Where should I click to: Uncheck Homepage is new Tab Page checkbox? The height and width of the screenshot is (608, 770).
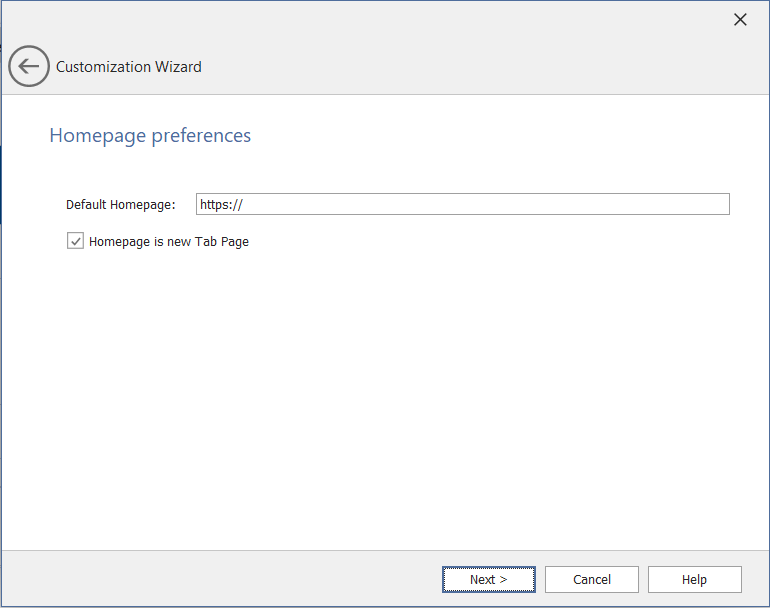(75, 241)
